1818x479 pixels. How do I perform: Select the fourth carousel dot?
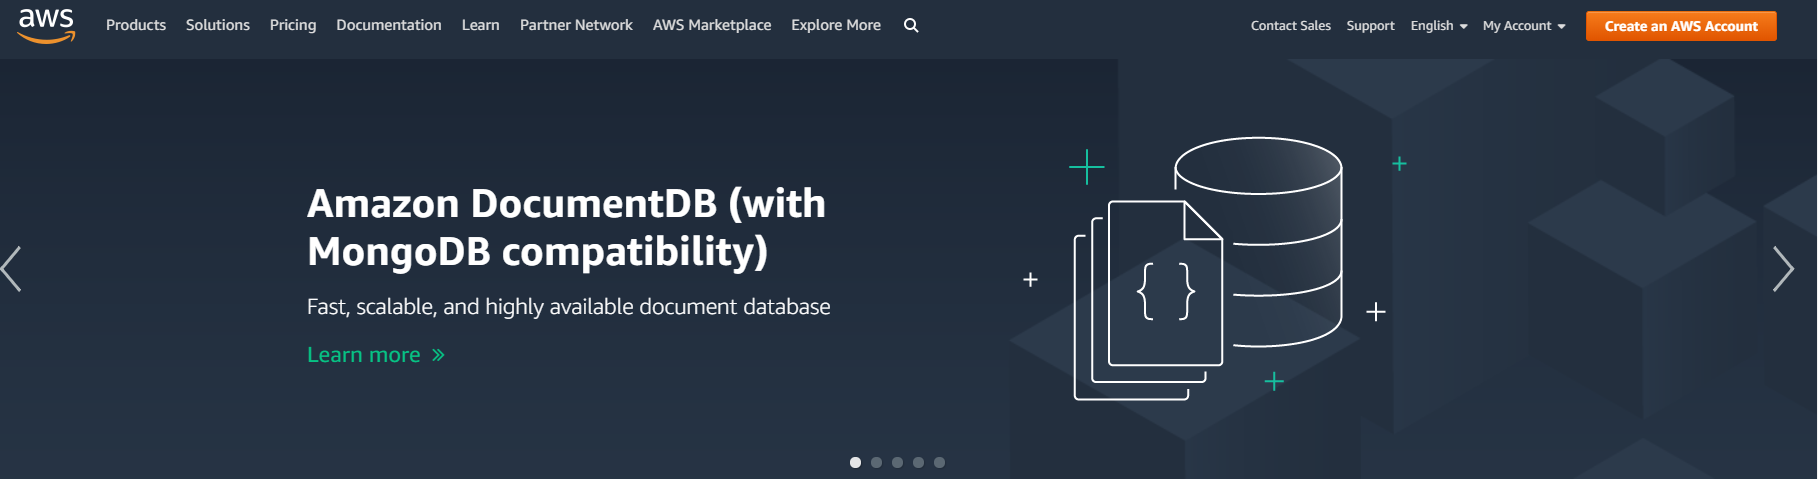[918, 462]
